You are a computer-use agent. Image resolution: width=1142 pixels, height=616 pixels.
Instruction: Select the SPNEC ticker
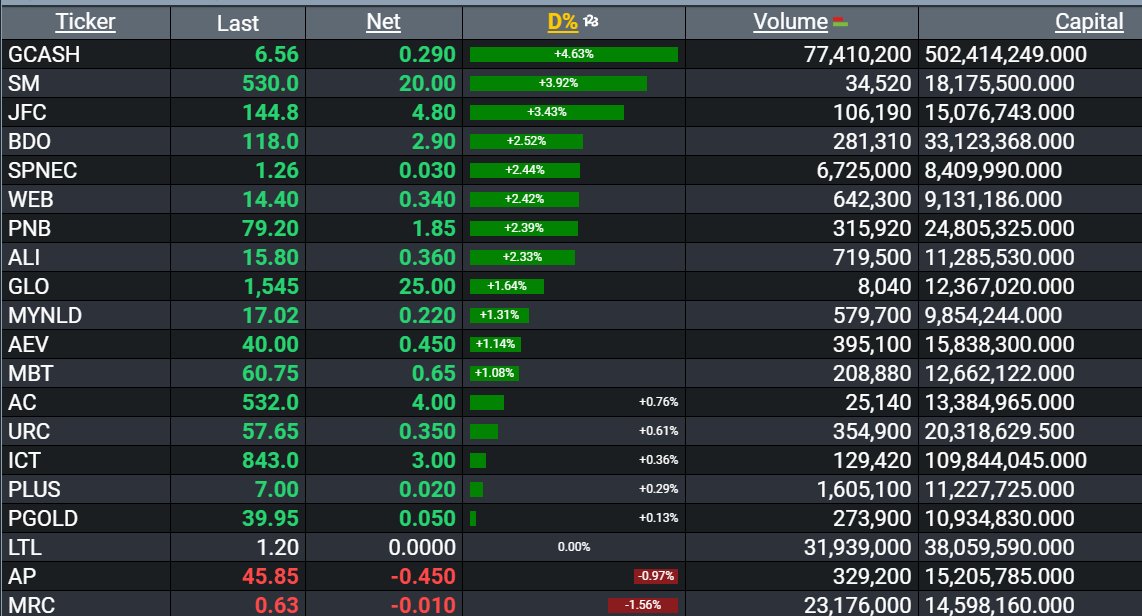42,170
